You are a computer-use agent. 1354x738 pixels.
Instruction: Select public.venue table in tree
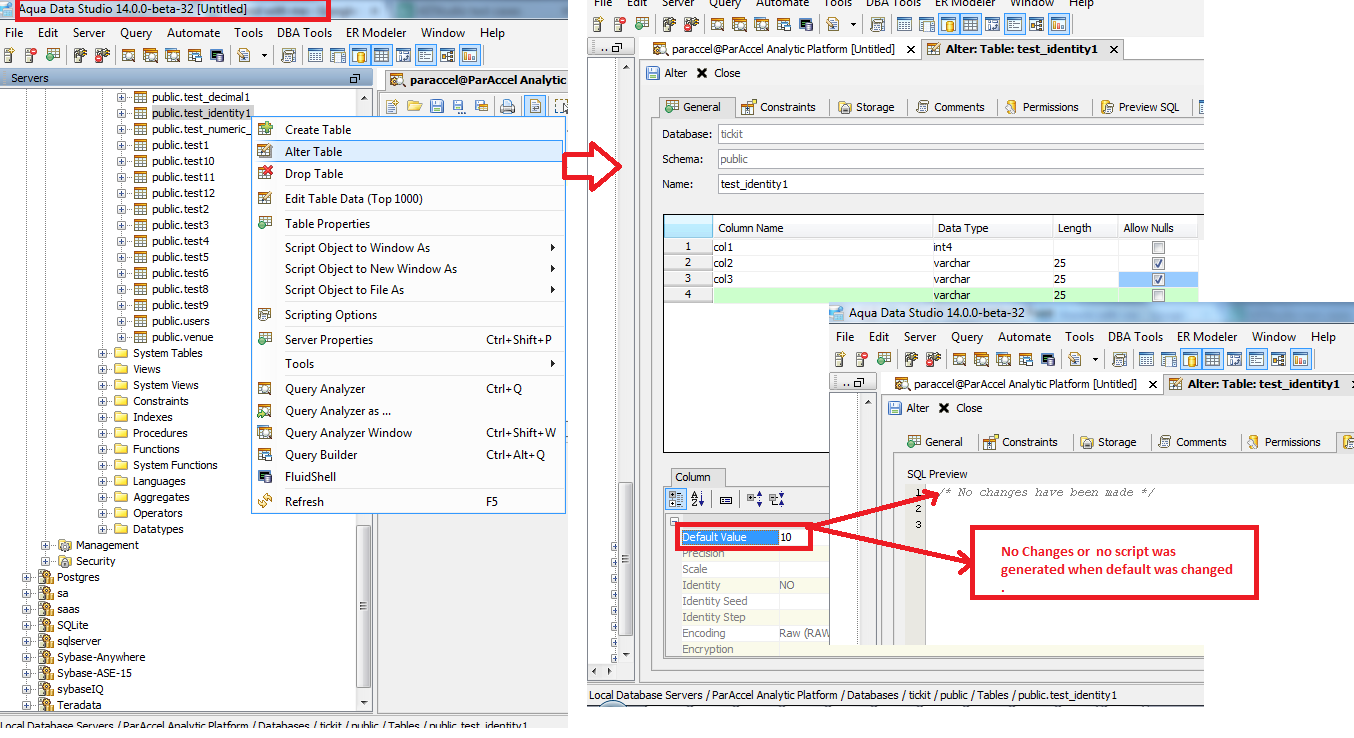[x=182, y=337]
